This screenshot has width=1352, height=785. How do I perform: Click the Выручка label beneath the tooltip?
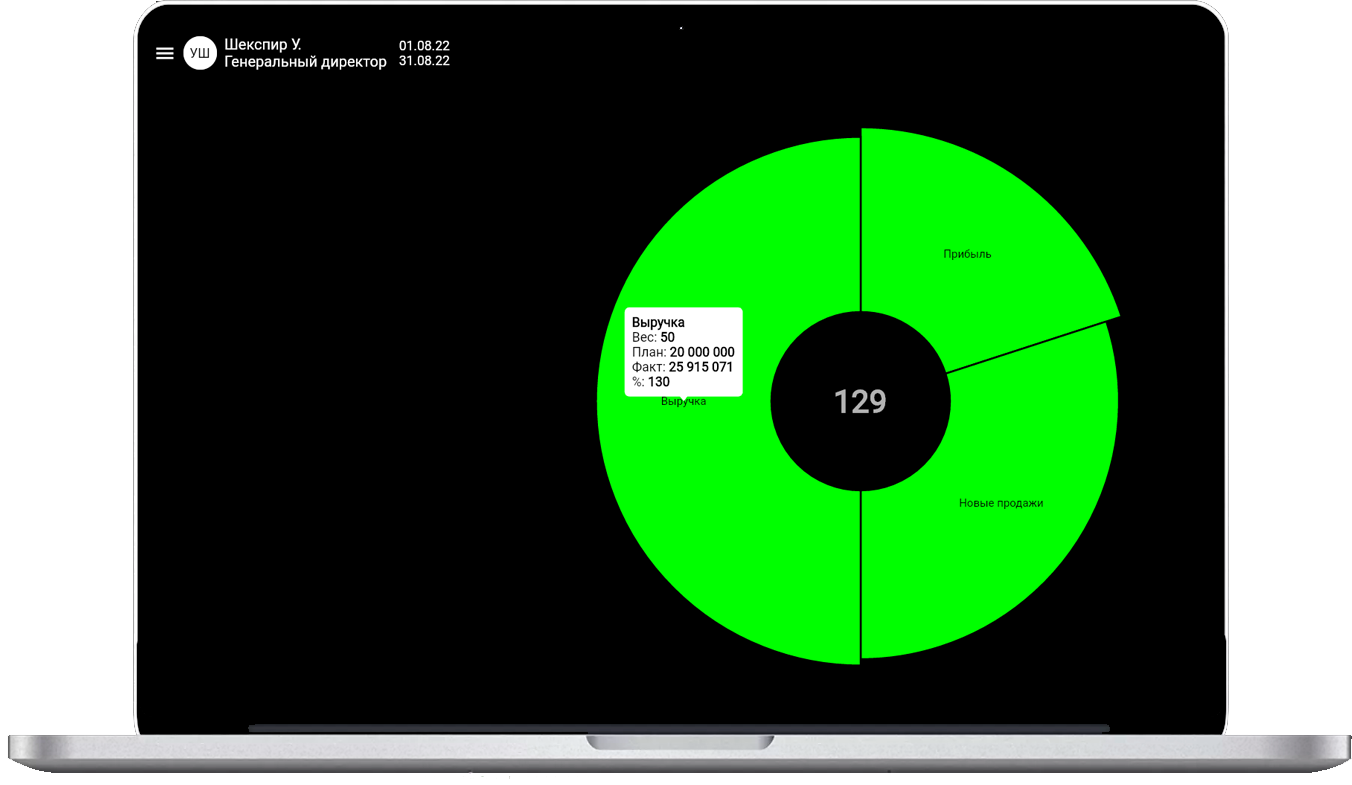683,402
